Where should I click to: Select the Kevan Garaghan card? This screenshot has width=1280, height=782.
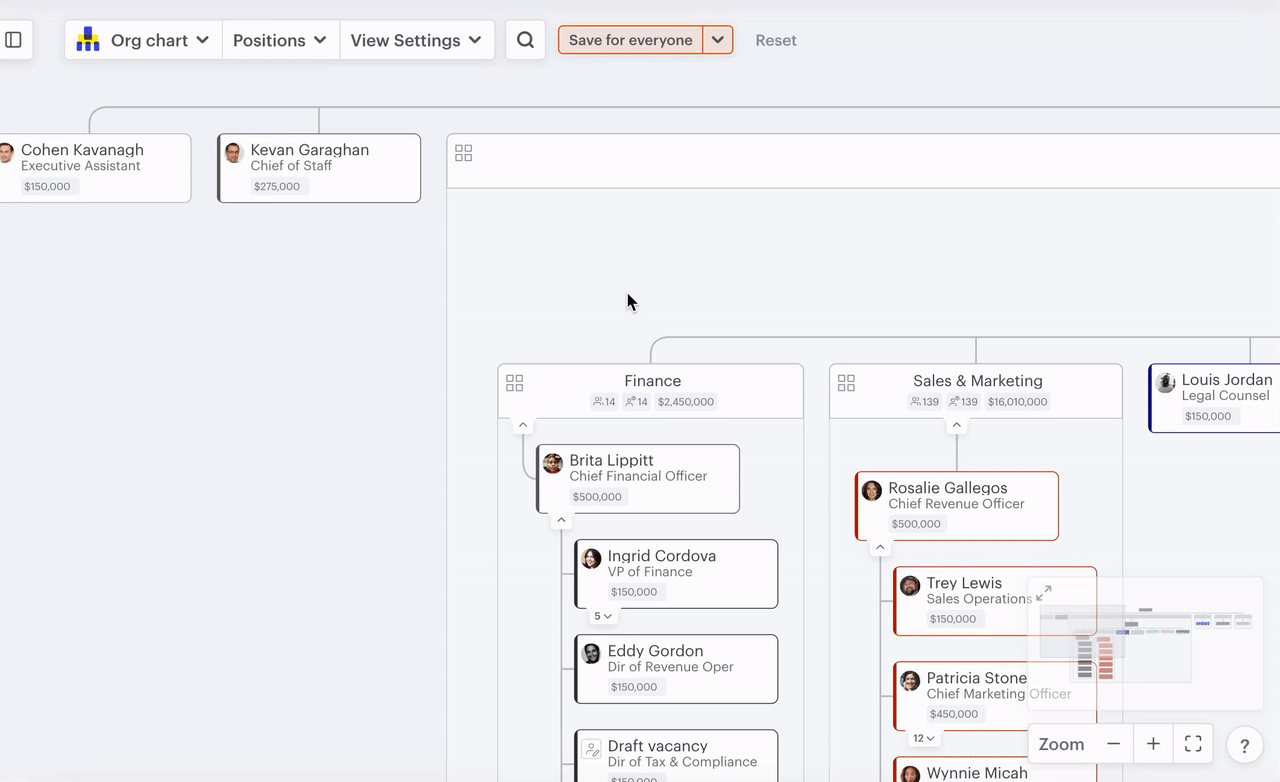[319, 168]
